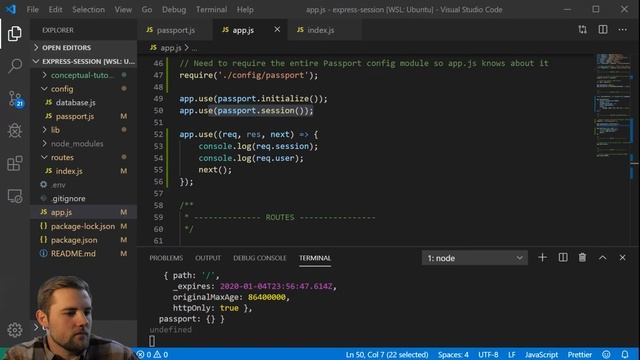This screenshot has width=640, height=360.
Task: Click the VS Code logo icon
Action: [x=11, y=9]
